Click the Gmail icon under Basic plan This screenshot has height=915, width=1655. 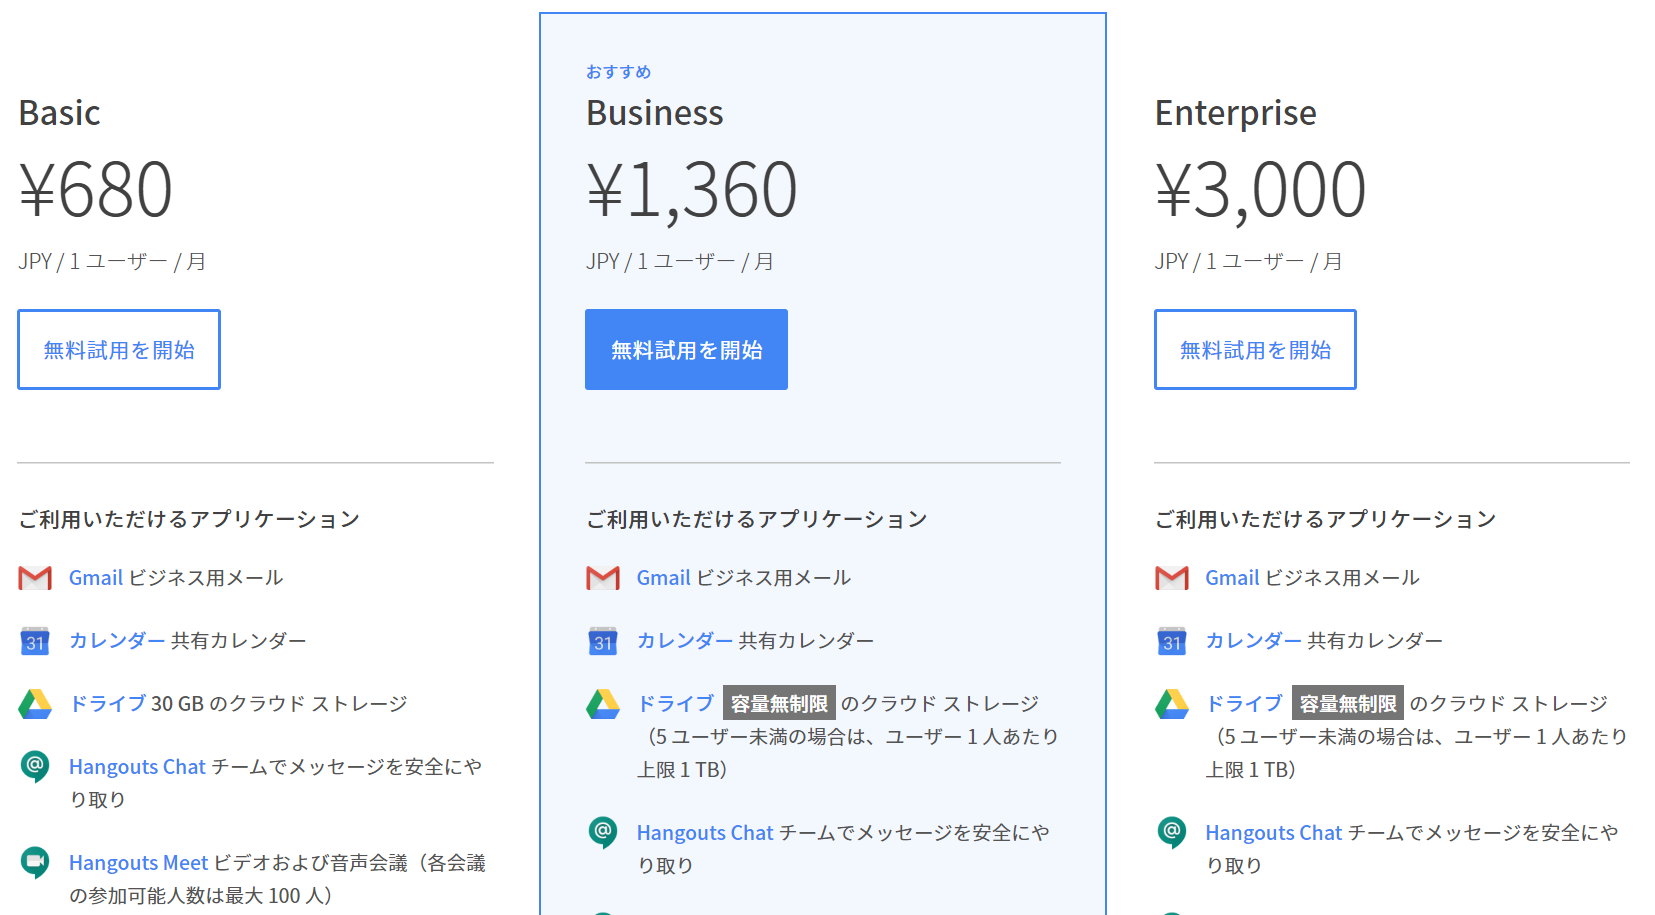[x=35, y=578]
